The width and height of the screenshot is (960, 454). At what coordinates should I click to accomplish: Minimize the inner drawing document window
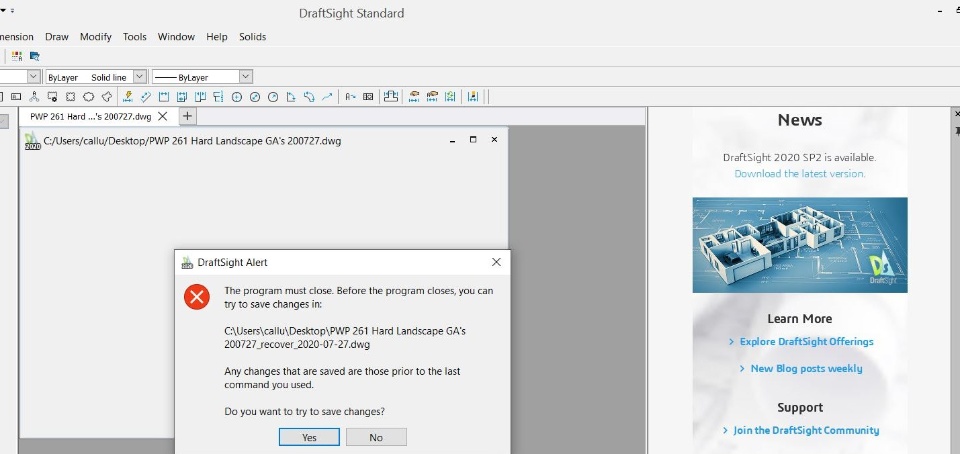(452, 140)
